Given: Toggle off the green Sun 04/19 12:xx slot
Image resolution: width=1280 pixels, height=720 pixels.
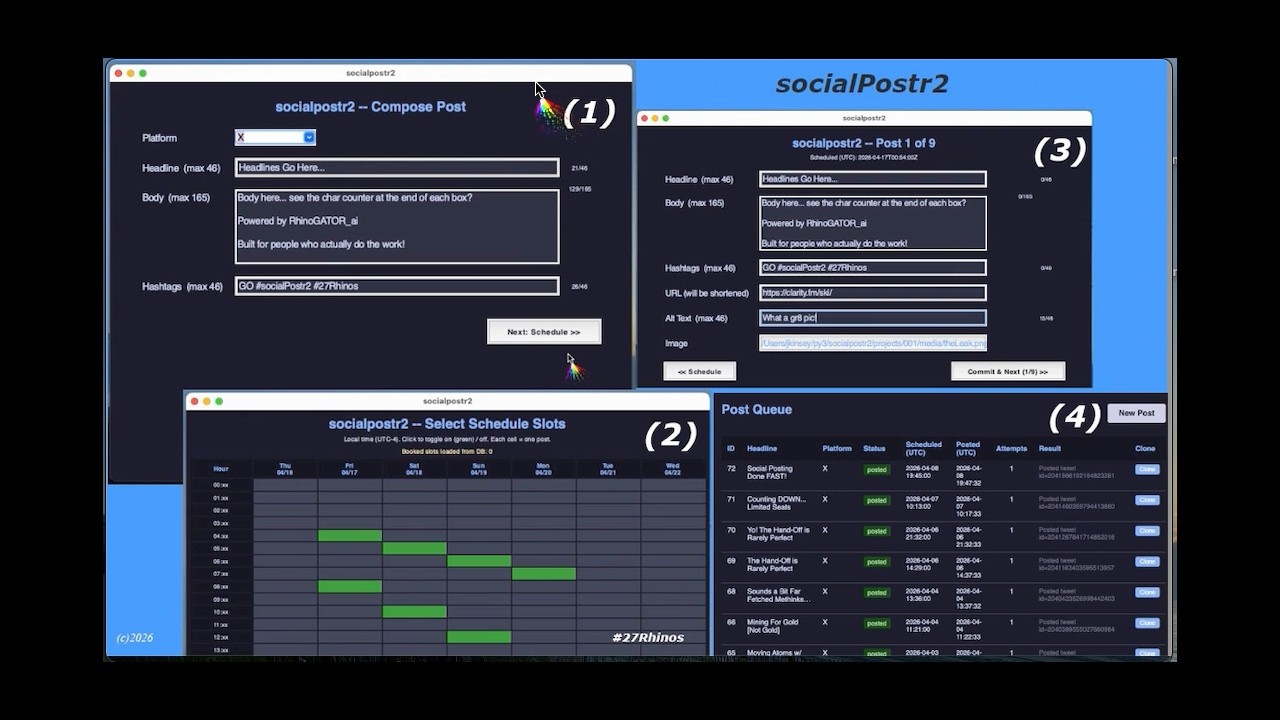Looking at the screenshot, I should click(479, 637).
